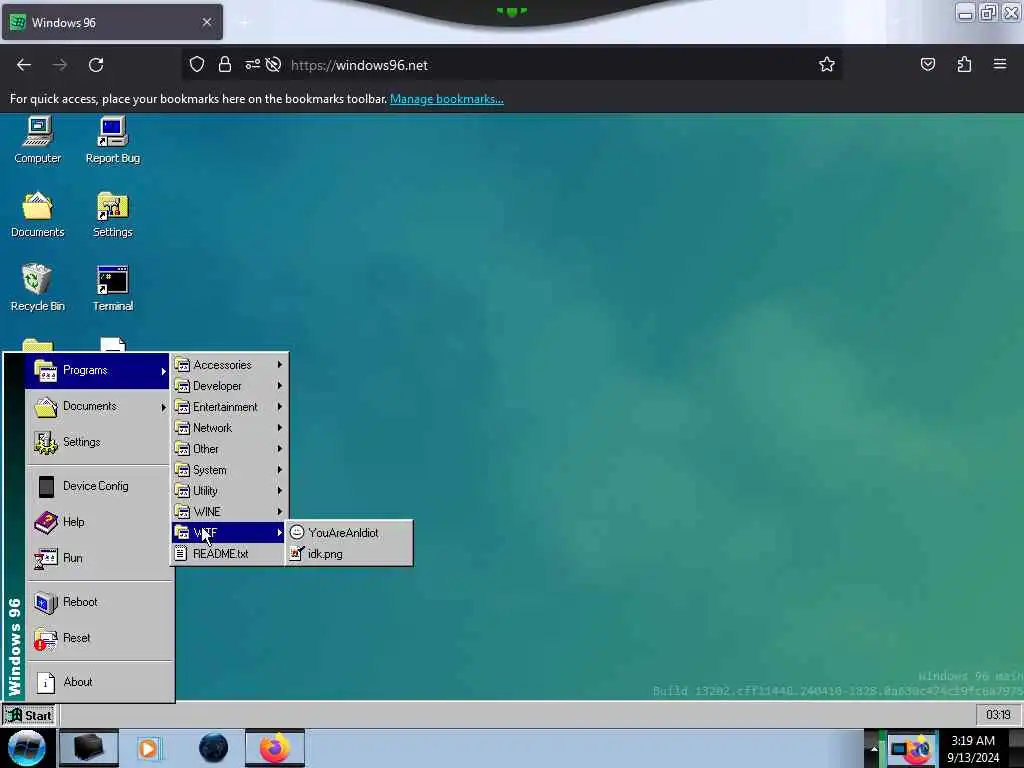This screenshot has height=768, width=1024.
Task: Expand the Developer programs folder
Action: coord(229,386)
